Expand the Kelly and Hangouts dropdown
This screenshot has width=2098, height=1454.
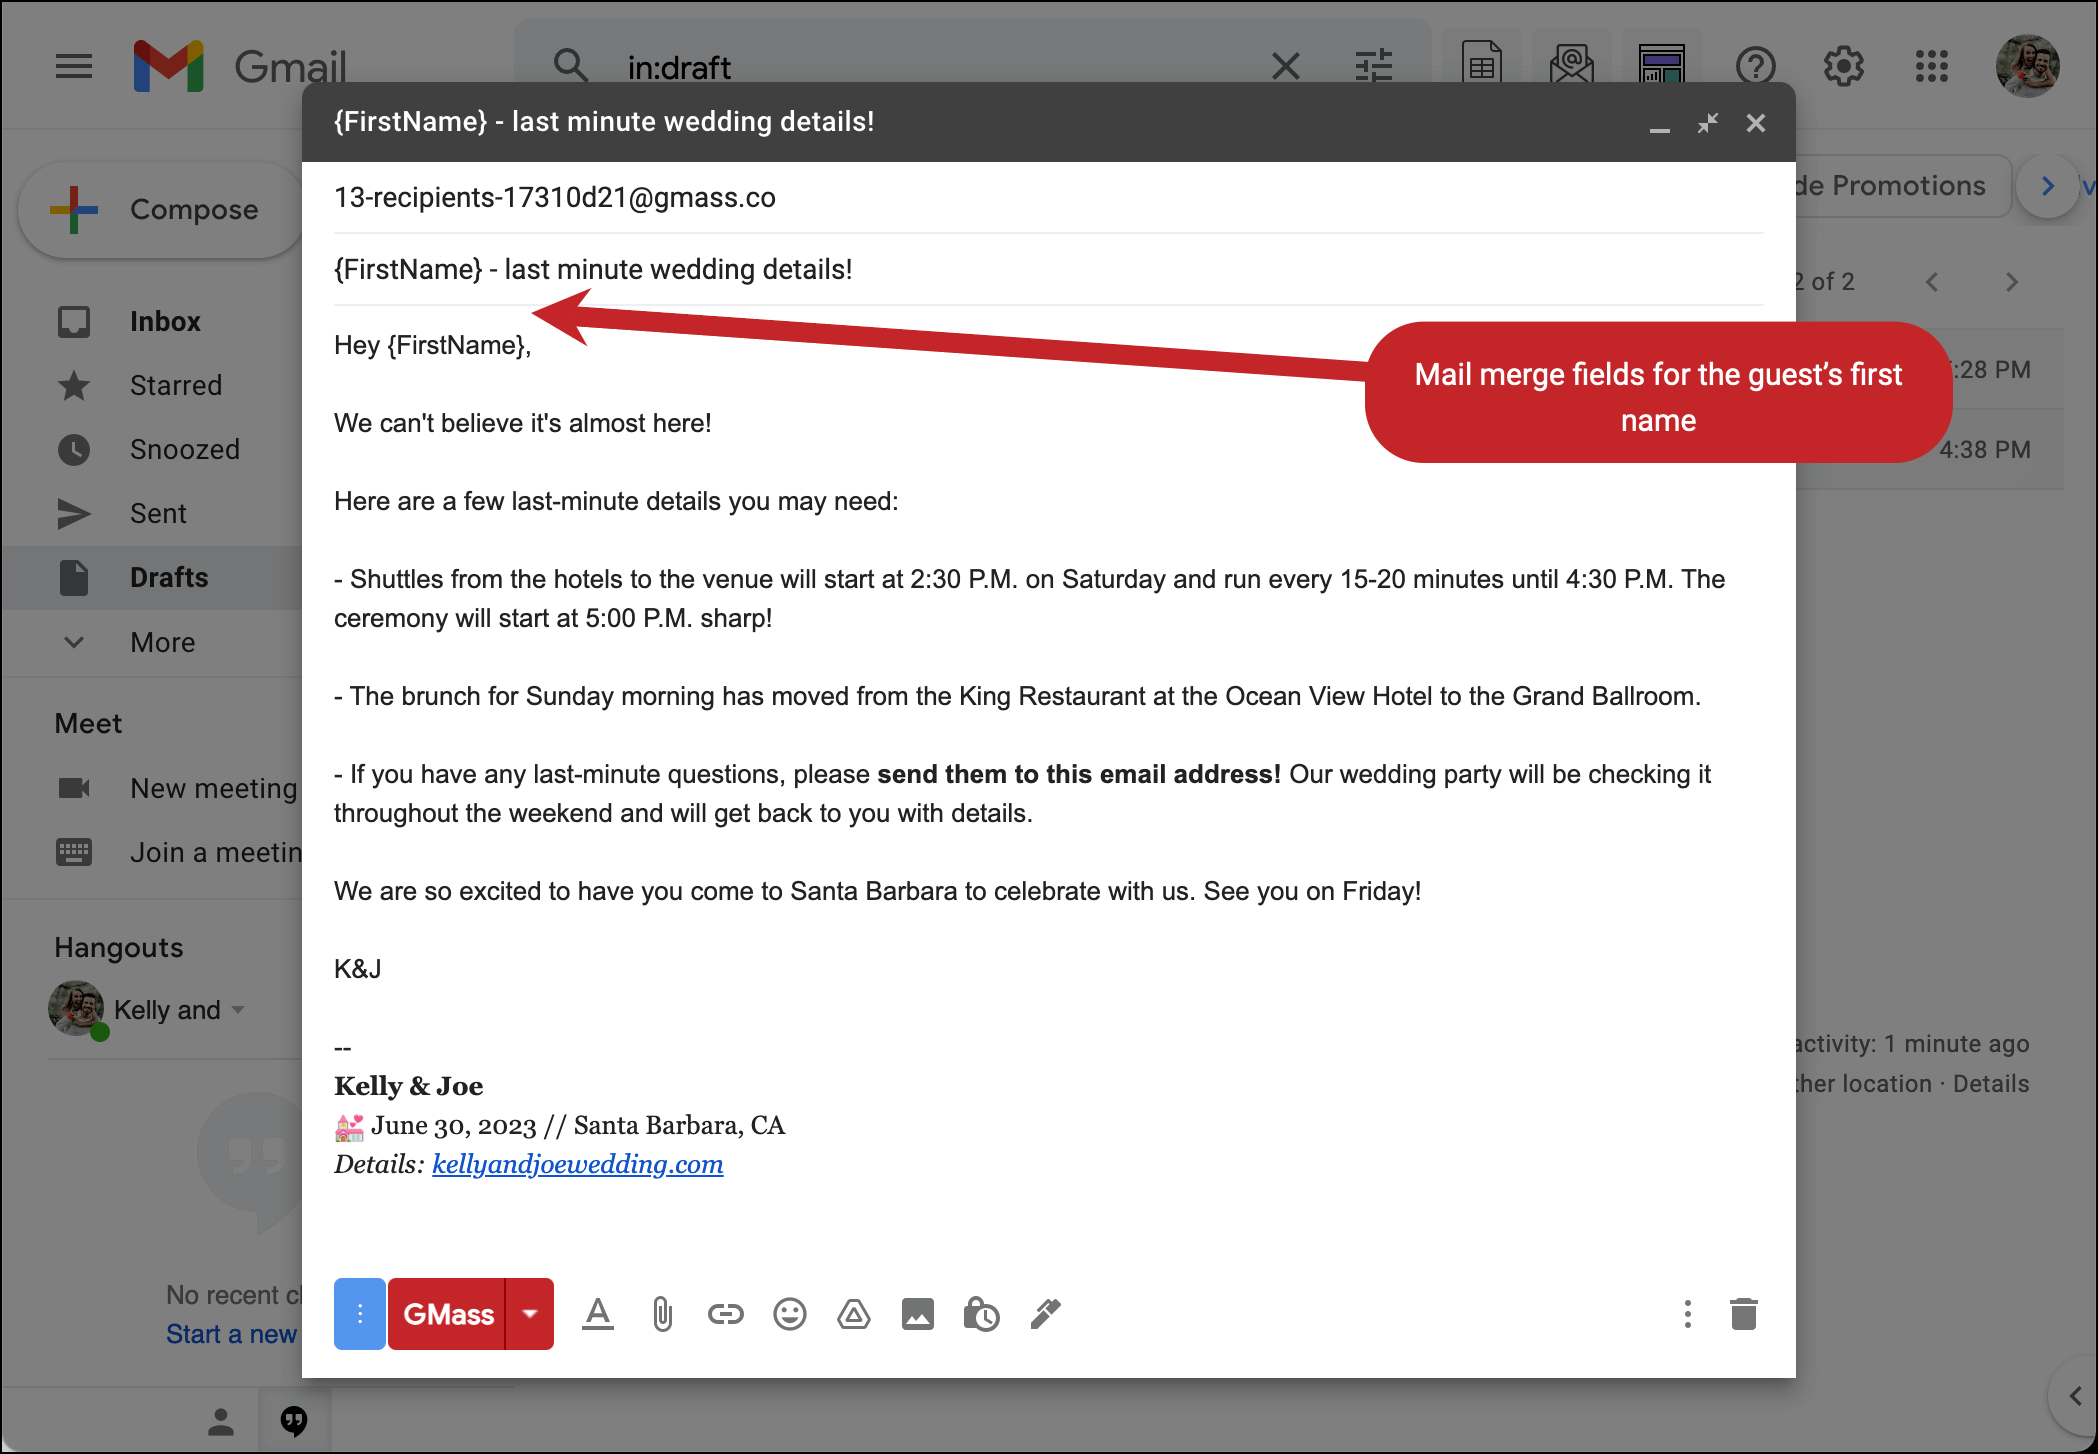click(x=238, y=1010)
